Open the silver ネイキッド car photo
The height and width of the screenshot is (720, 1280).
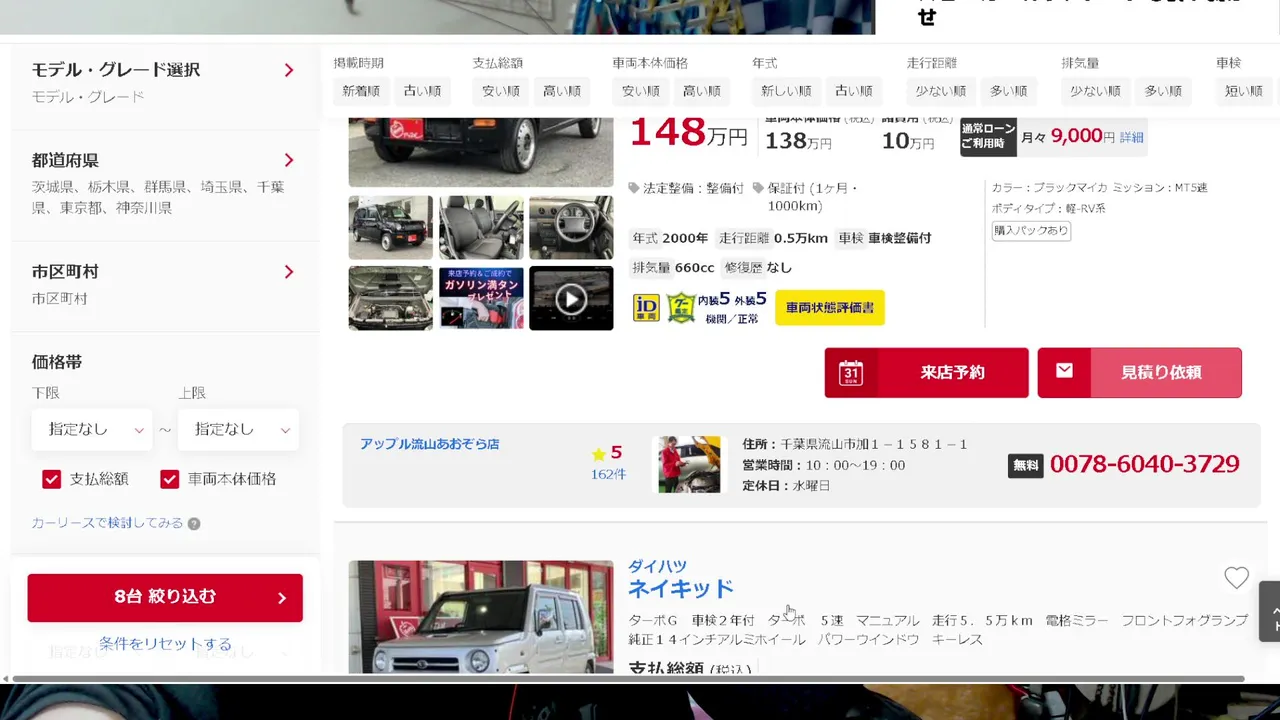(481, 616)
